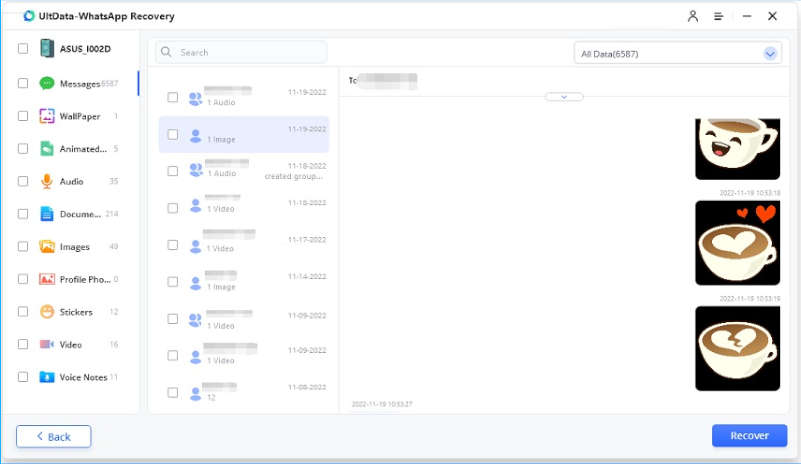Click contact avatar of 11-08-2022 chat
Viewport: 801px width, 464px height.
click(195, 393)
